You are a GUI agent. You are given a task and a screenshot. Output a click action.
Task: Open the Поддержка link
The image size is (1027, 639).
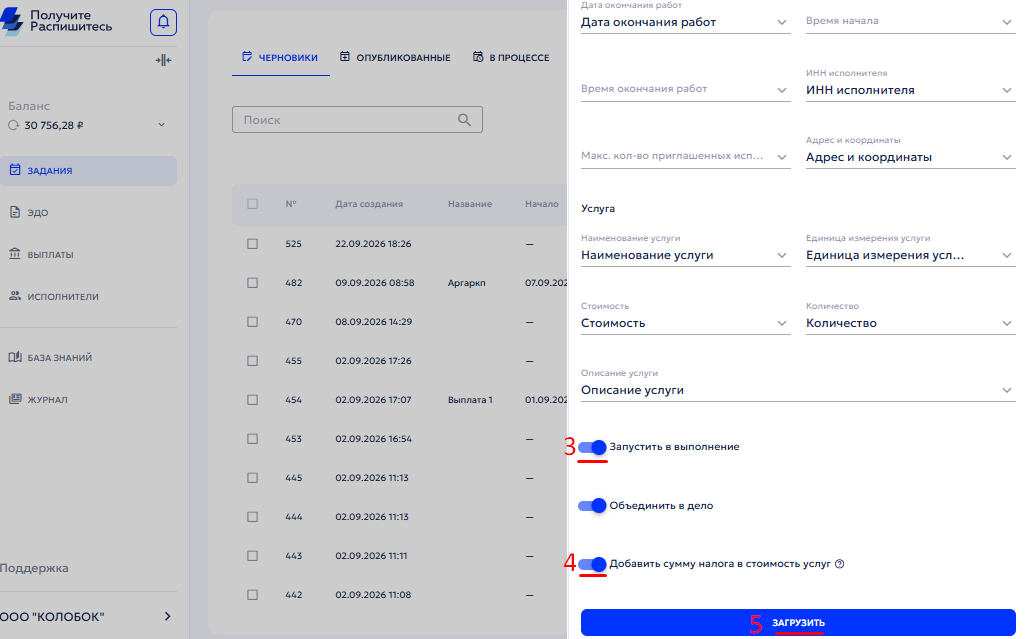pos(34,568)
